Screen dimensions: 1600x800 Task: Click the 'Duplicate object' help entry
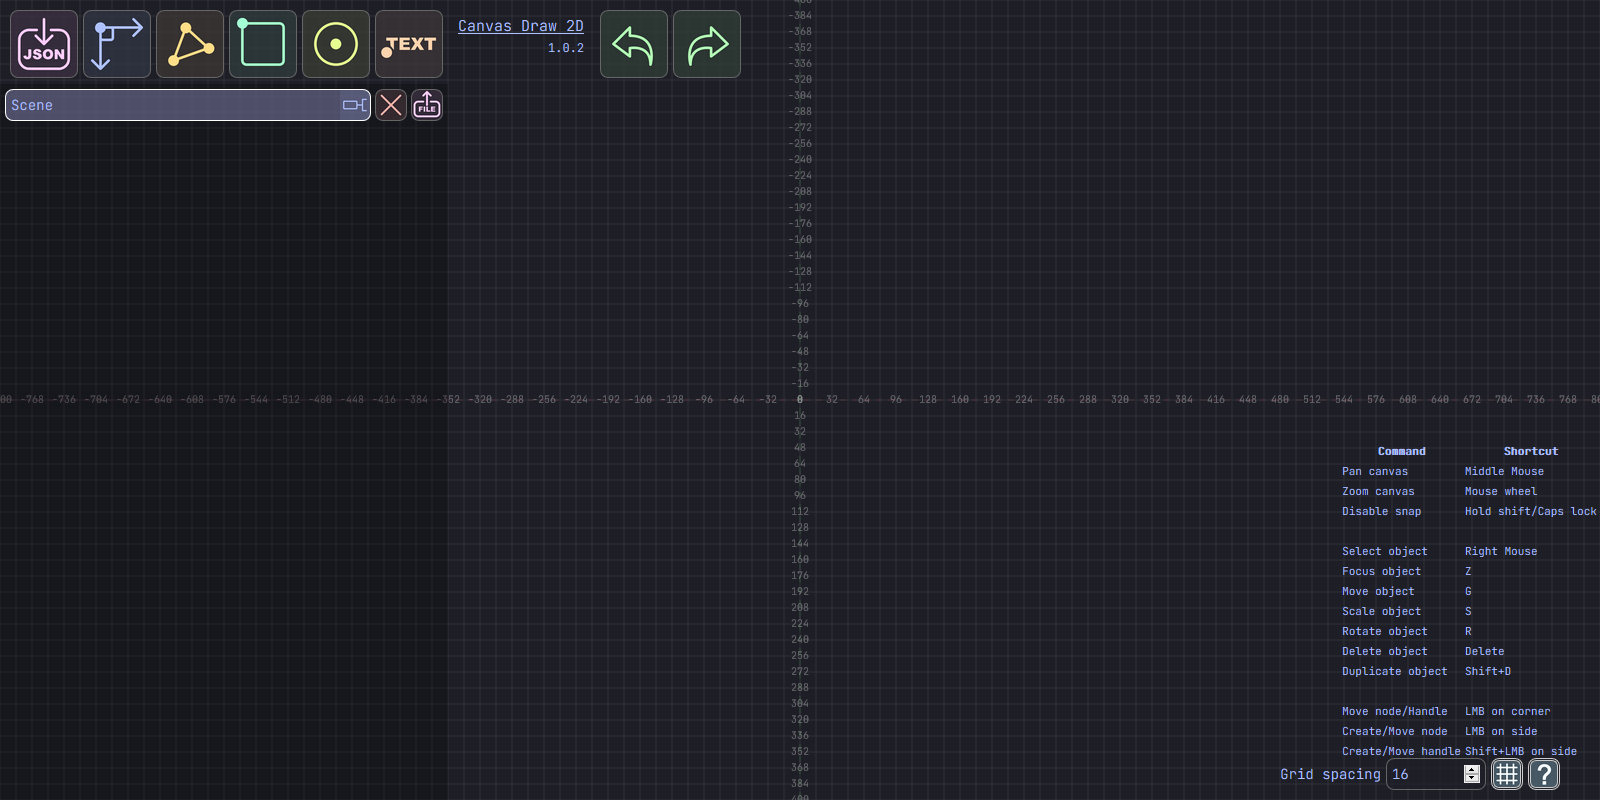tap(1395, 671)
